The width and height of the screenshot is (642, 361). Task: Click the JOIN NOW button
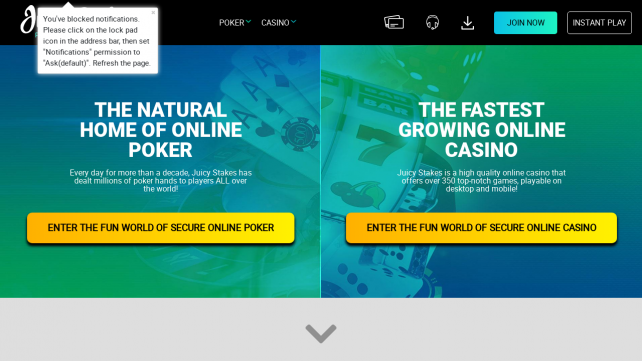(525, 23)
